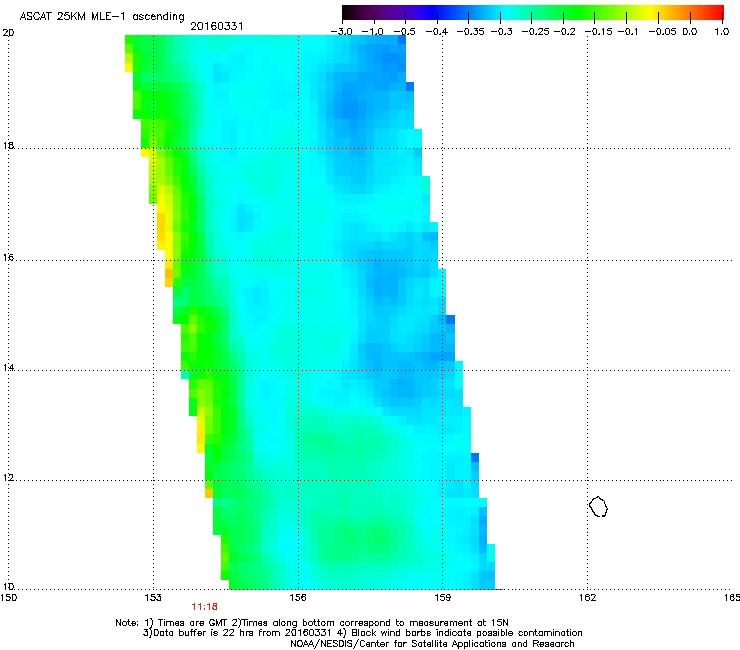The height and width of the screenshot is (650, 740).
Task: Click the note line 'Times are GMT'
Action: coord(193,623)
